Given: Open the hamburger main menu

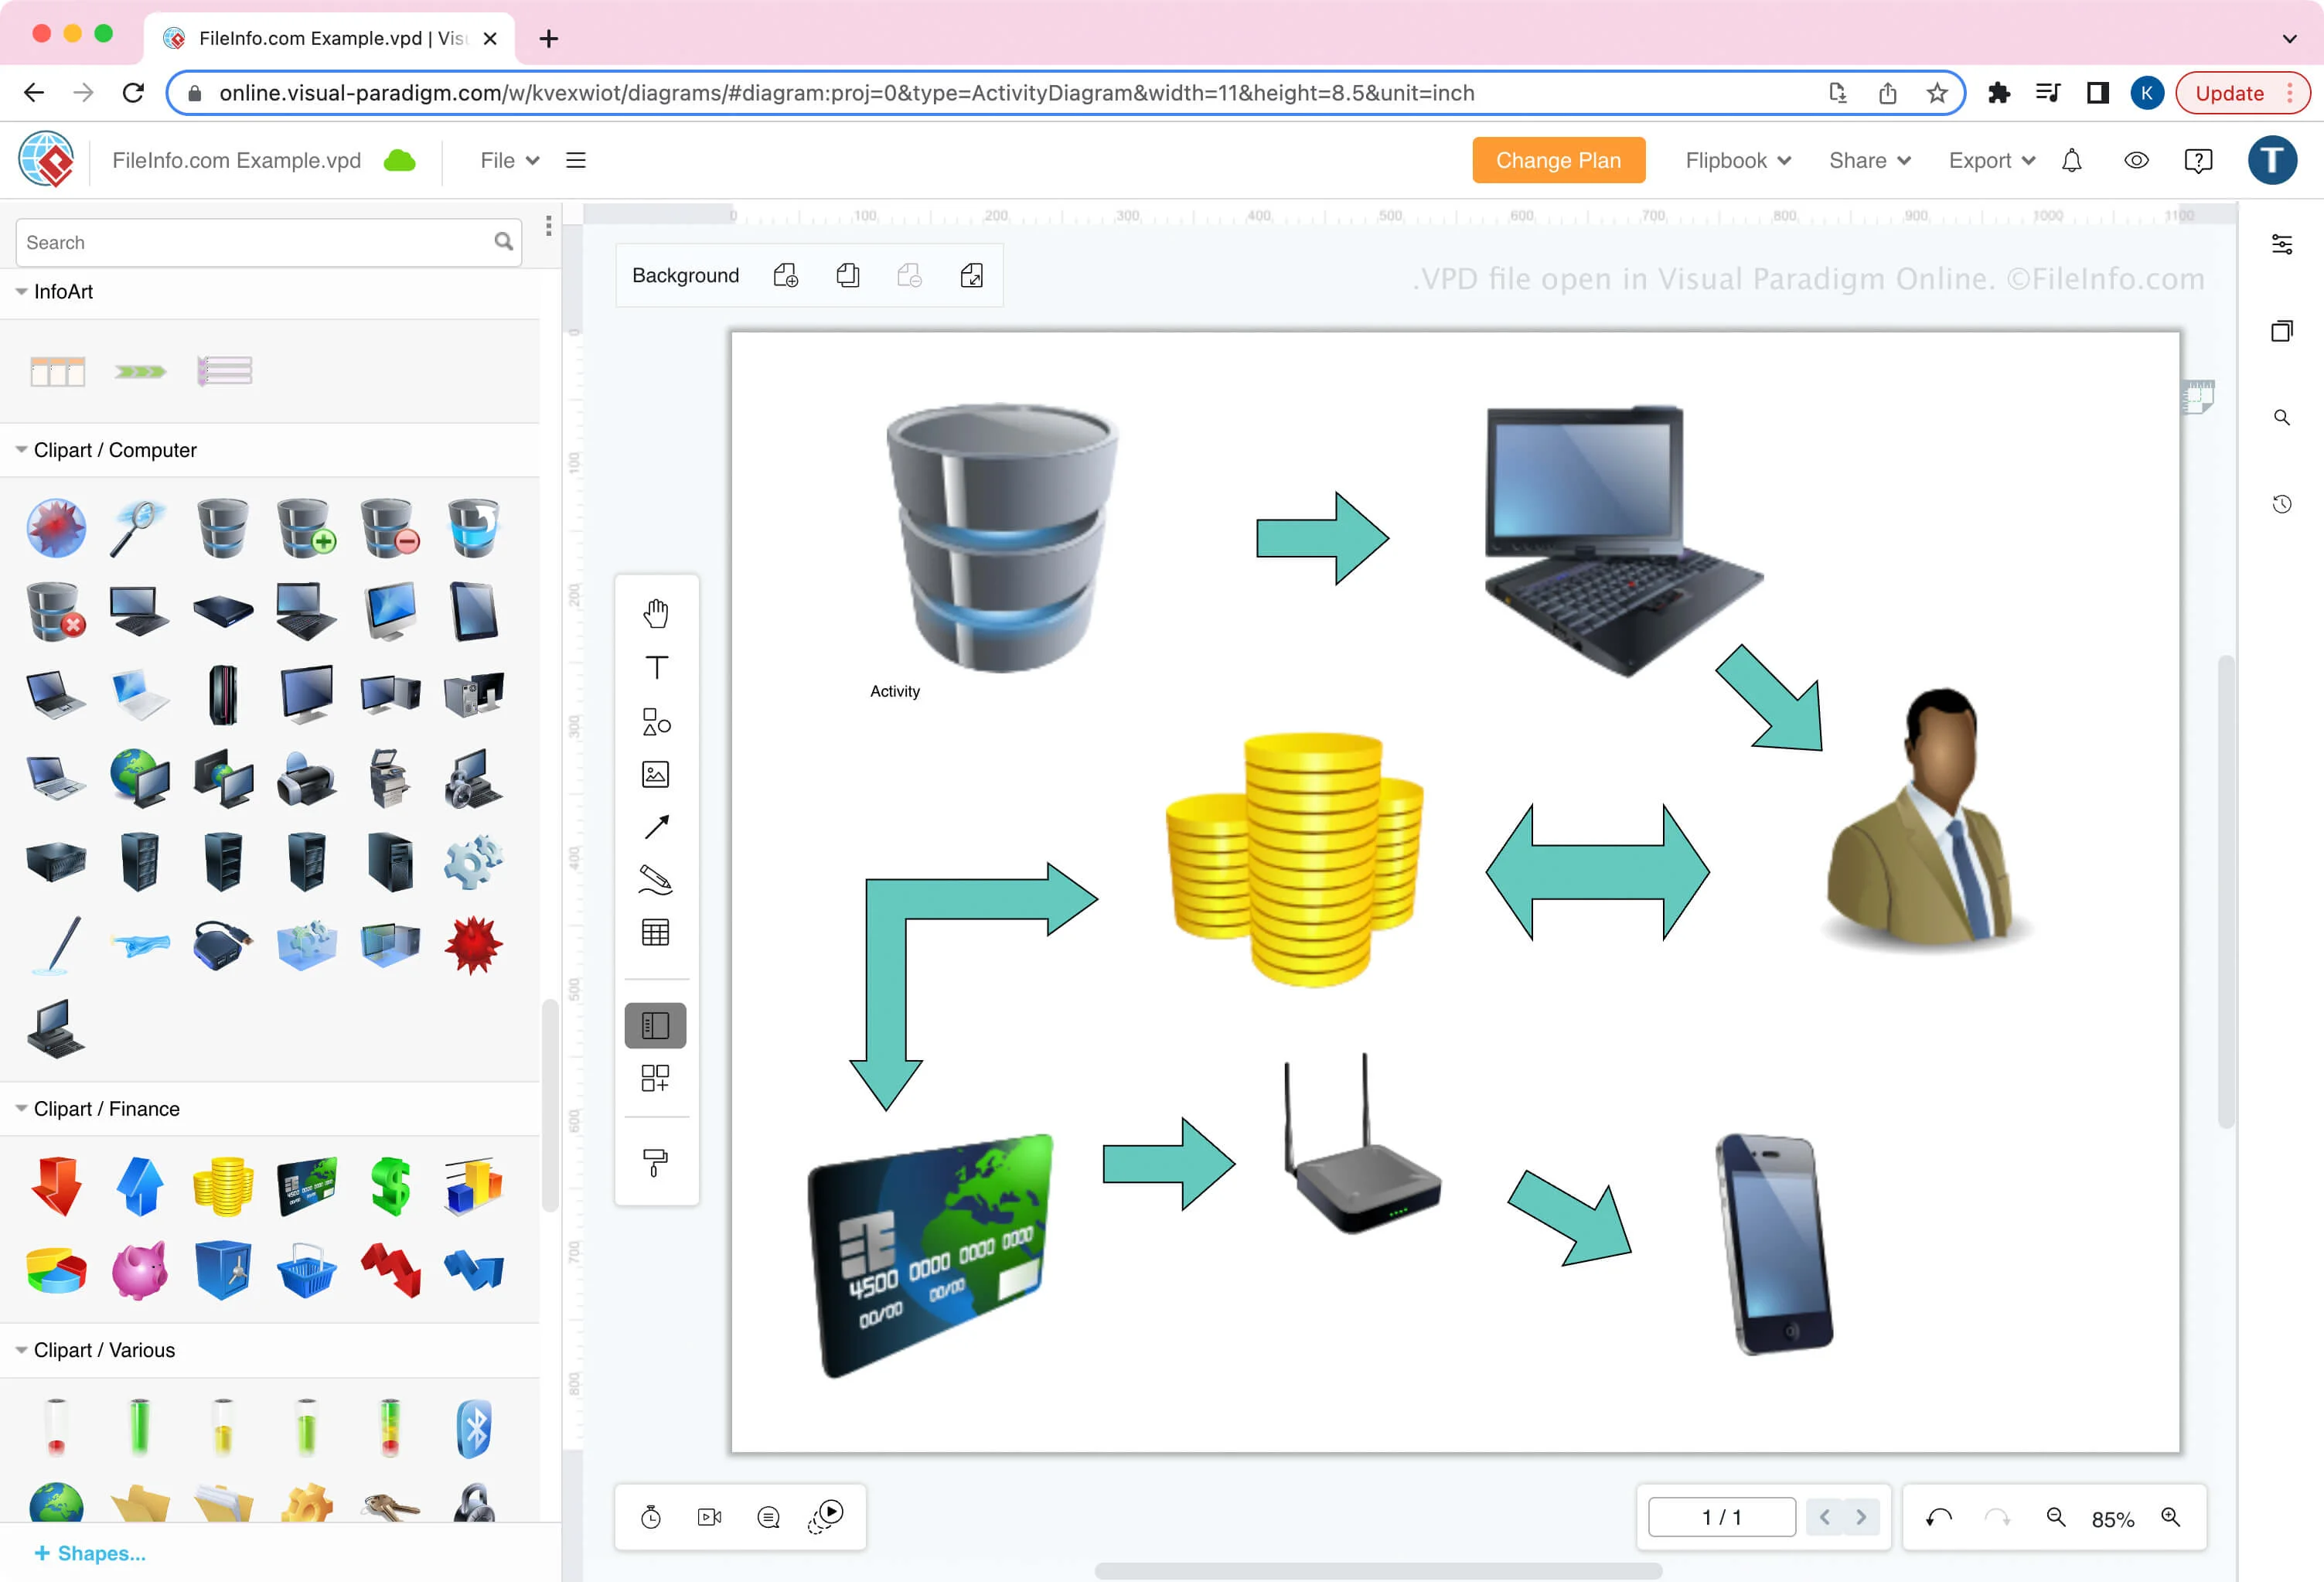Looking at the screenshot, I should click(576, 161).
